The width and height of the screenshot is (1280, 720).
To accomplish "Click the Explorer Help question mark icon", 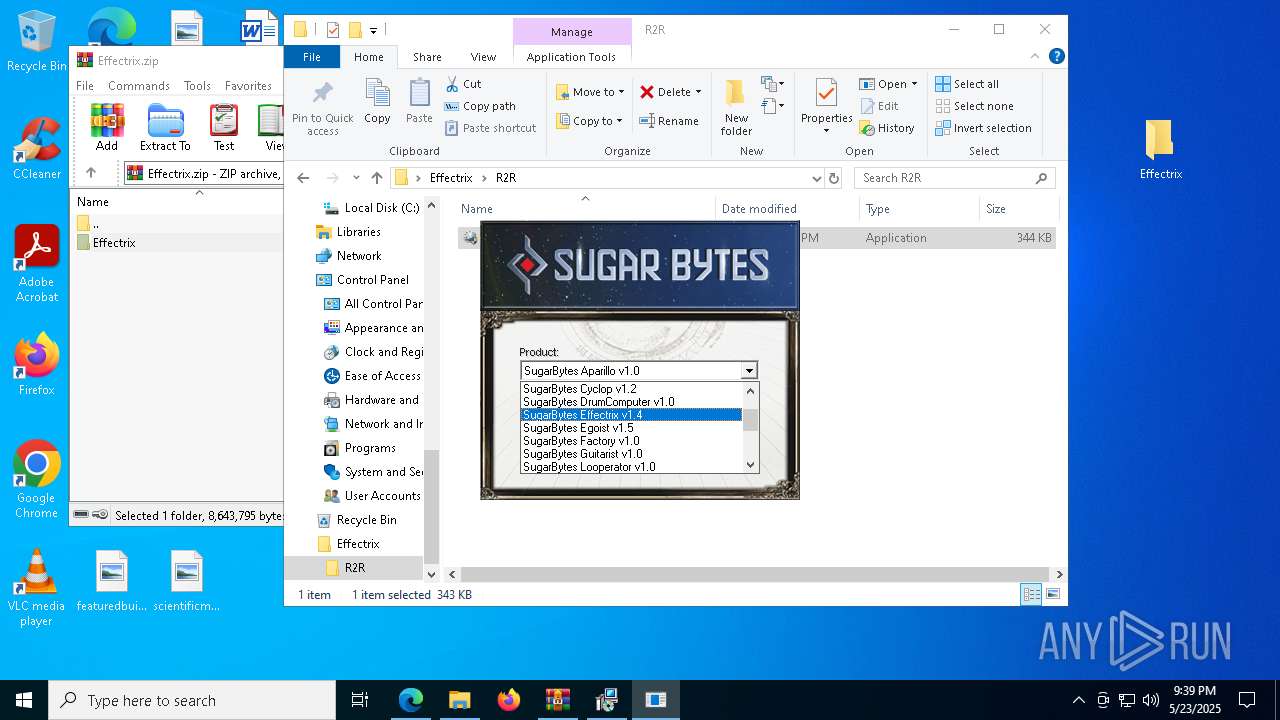I will (1056, 57).
